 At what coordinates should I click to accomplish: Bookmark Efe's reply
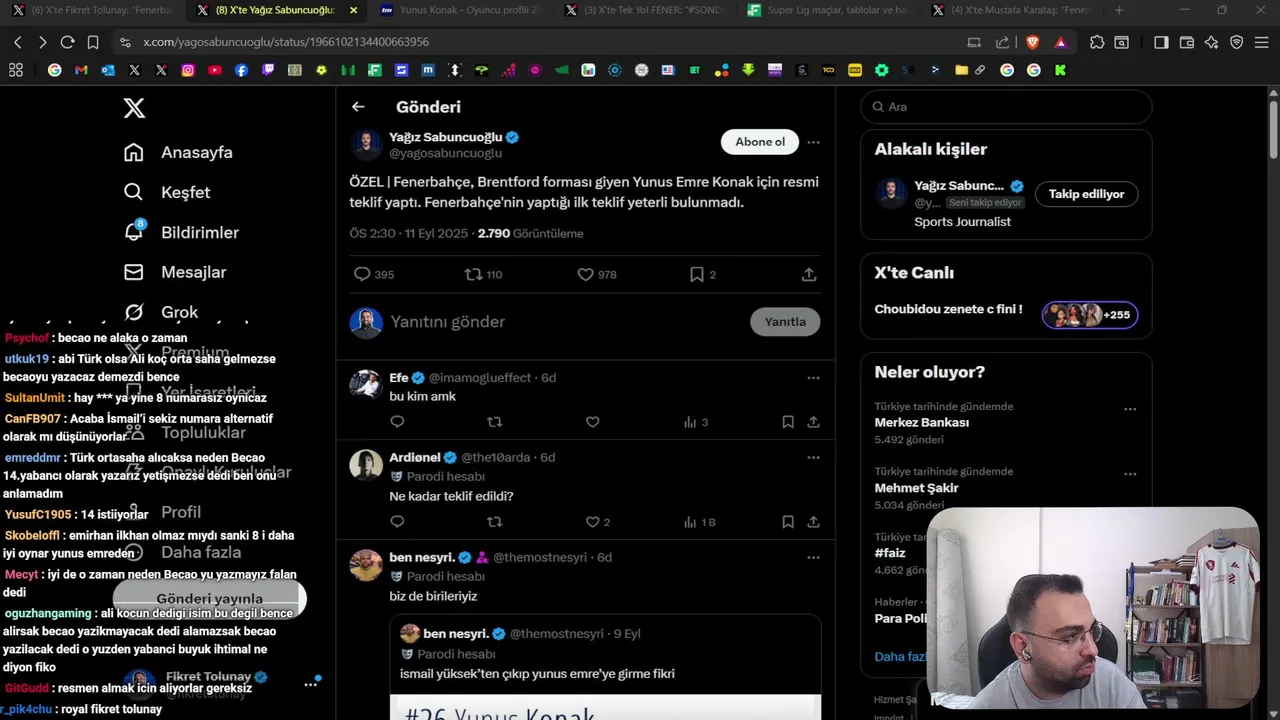pos(788,422)
